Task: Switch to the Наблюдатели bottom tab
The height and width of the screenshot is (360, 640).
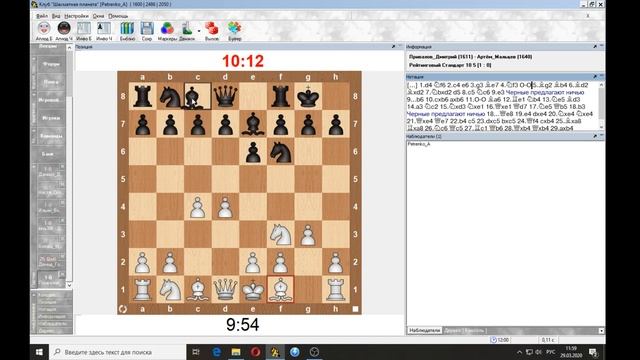Action: click(x=424, y=330)
